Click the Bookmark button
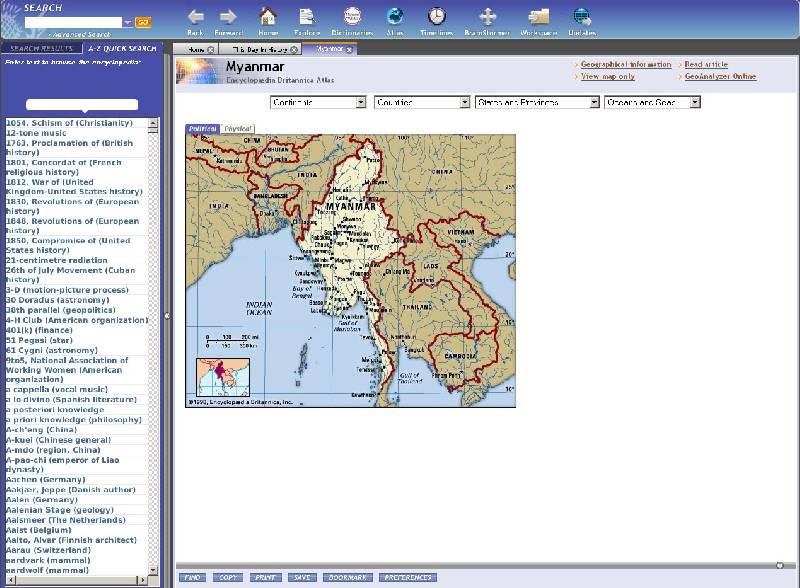Screen dimensions: 800x588 348,578
